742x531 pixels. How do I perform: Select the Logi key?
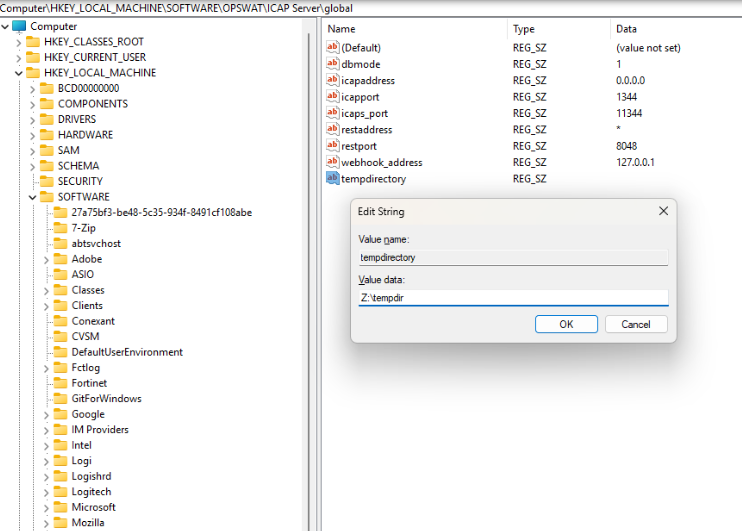click(x=81, y=461)
